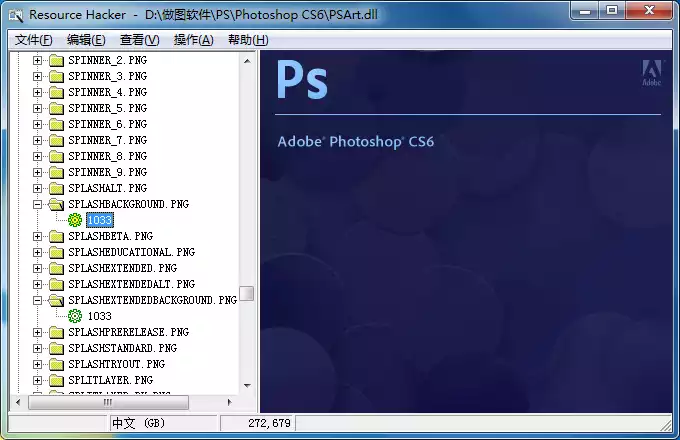The height and width of the screenshot is (440, 680).
Task: Select the SPLASHPRERELEASE.PNG tree label
Action: click(128, 332)
